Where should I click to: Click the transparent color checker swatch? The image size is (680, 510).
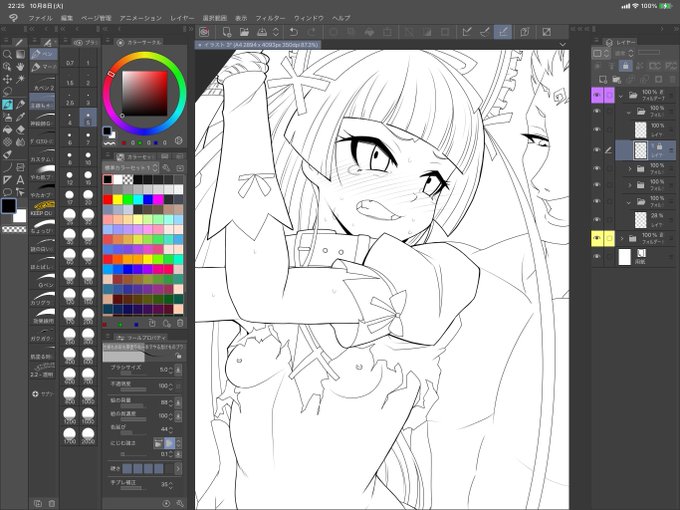pos(14,229)
